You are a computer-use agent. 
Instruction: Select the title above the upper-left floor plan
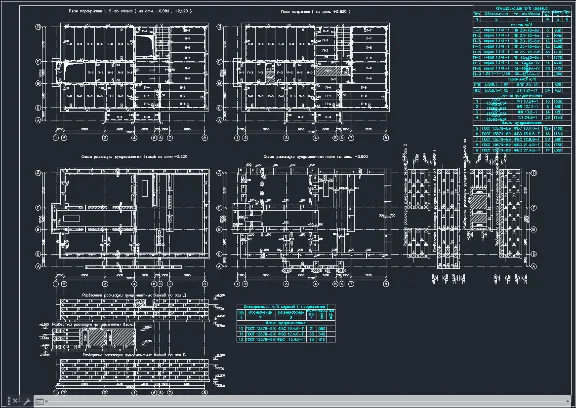pos(130,11)
